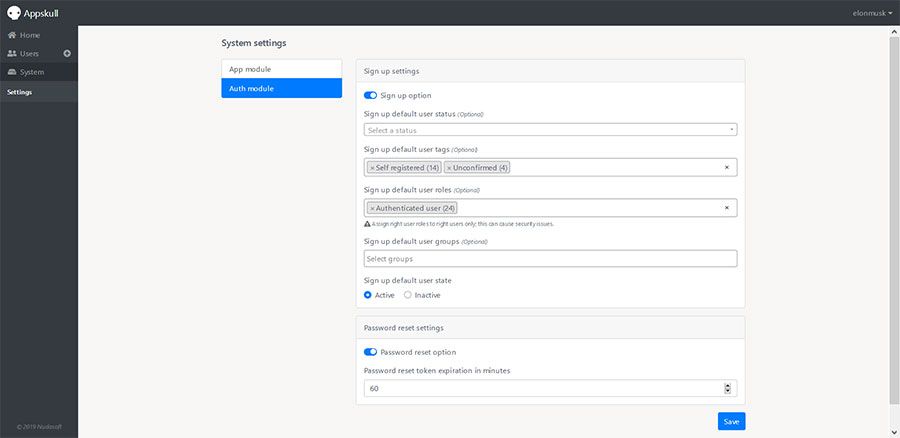Click the token expiration minutes stepper
This screenshot has height=438, width=900.
coord(727,388)
